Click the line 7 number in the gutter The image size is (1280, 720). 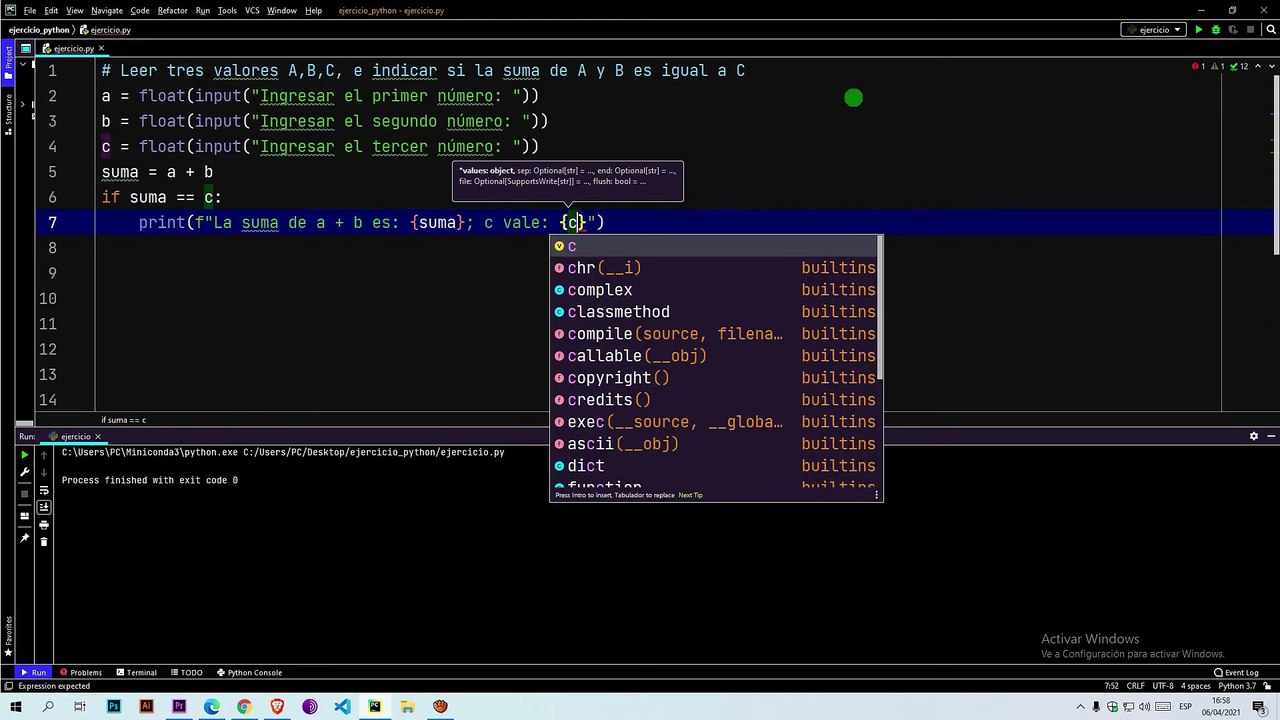52,222
